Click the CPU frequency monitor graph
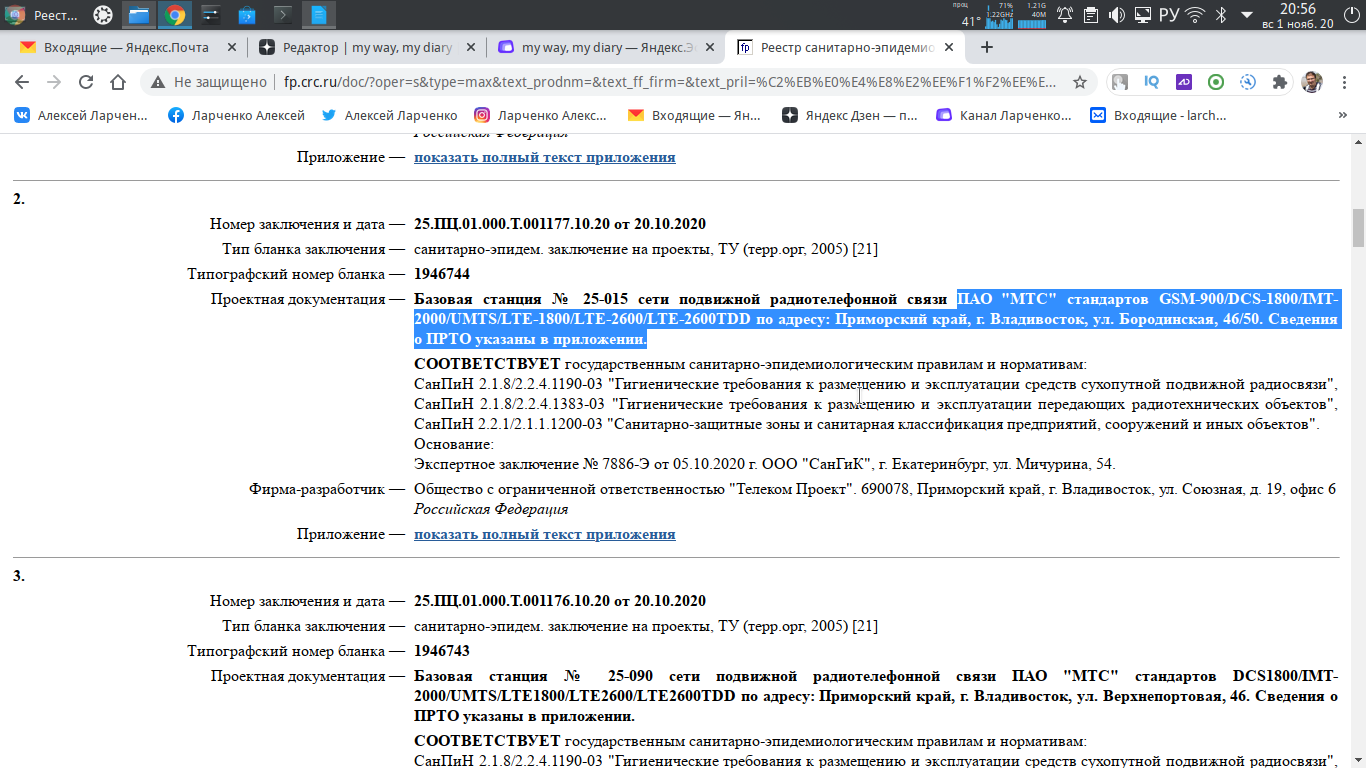Image resolution: width=1366 pixels, height=768 pixels. pos(1000,17)
